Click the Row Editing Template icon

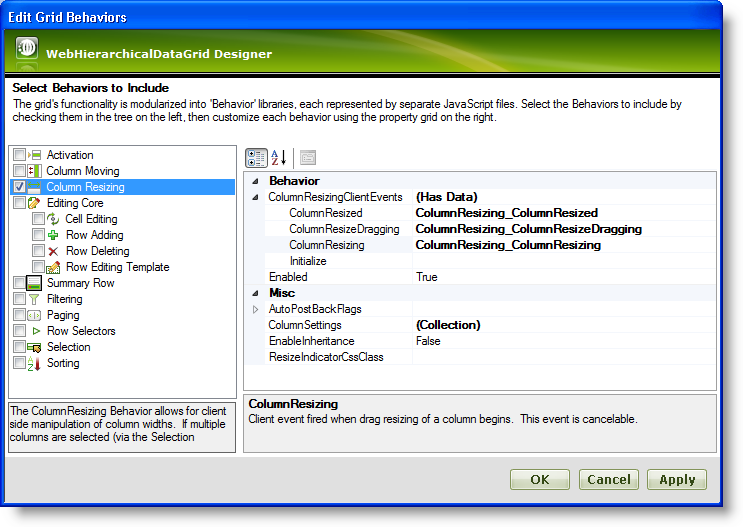tap(53, 267)
